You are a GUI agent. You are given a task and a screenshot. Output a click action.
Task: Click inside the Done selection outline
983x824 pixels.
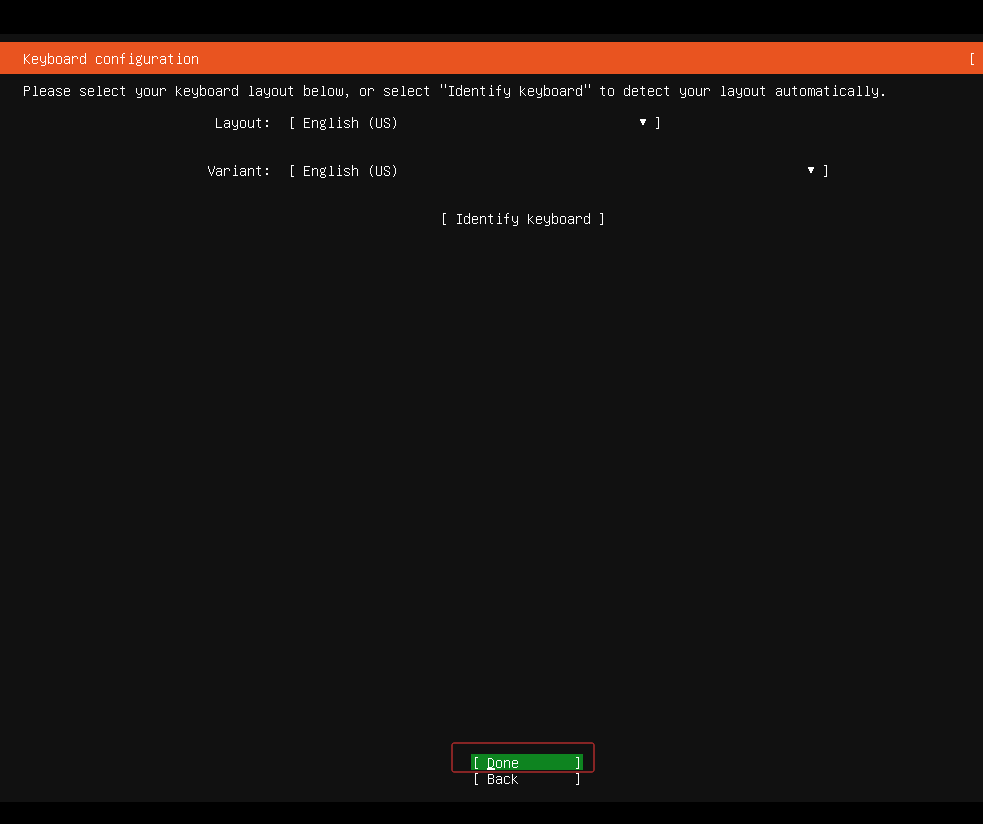click(x=522, y=757)
